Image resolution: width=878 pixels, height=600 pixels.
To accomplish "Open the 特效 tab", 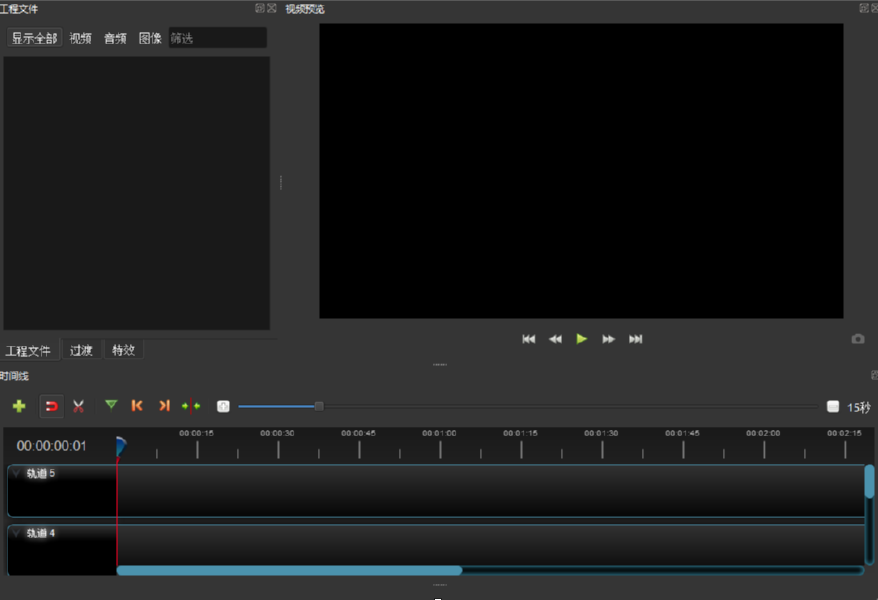I will tap(122, 350).
